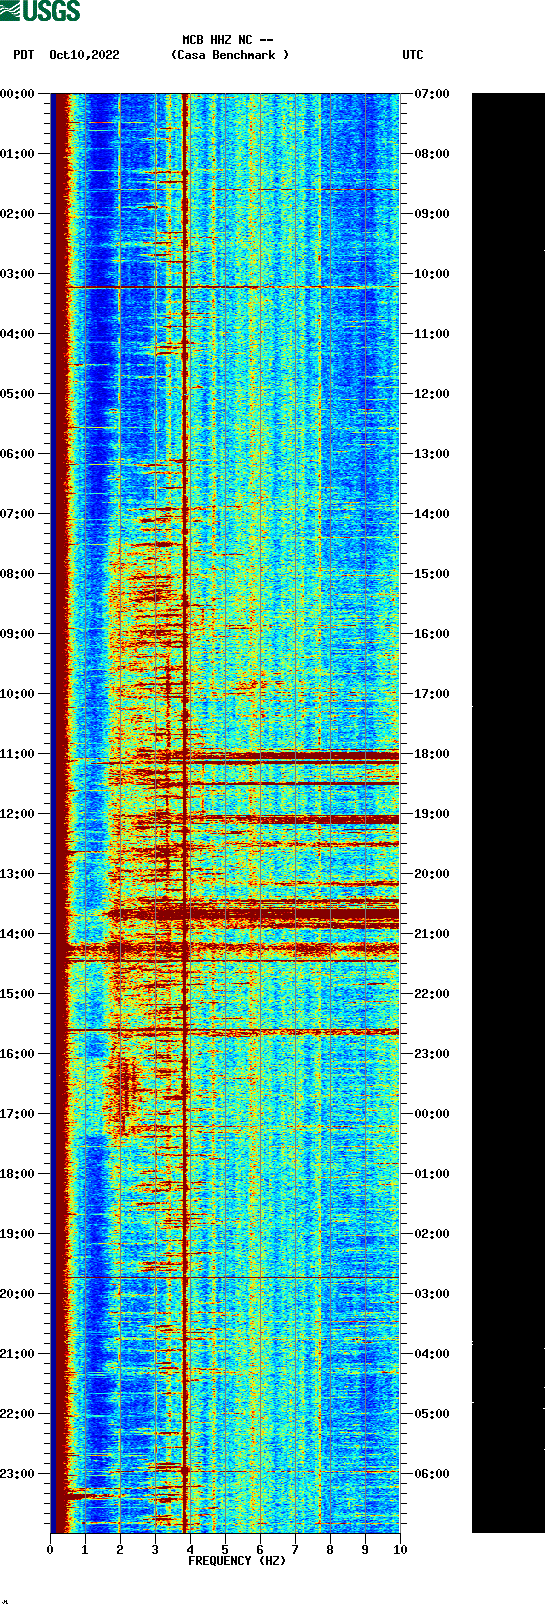
Task: Select the station title 'MCB HHZ NC --'
Action: coord(228,40)
